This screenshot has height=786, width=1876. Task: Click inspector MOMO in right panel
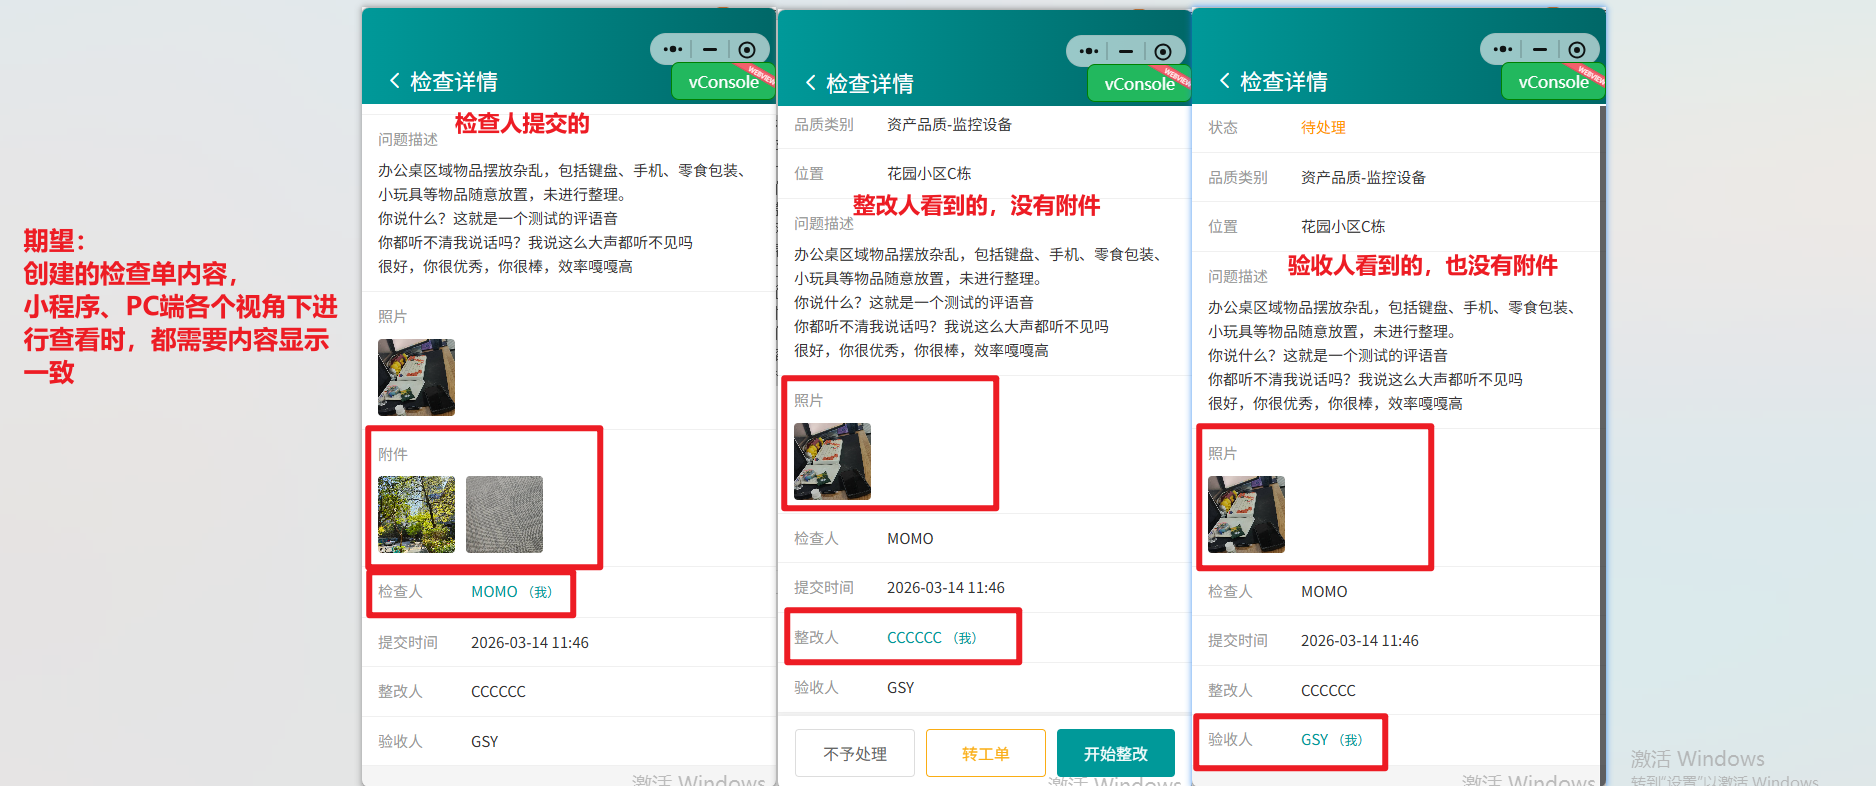[1324, 592]
